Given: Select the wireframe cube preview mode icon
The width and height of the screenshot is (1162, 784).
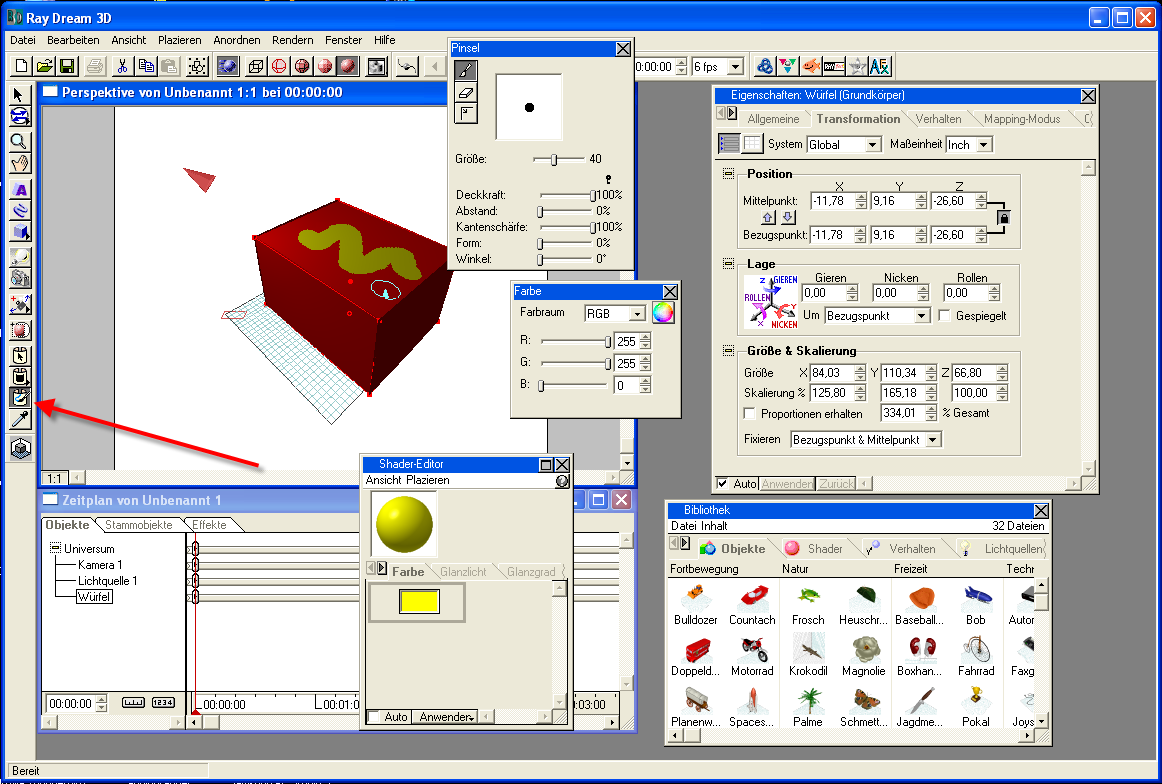Looking at the screenshot, I should point(256,67).
